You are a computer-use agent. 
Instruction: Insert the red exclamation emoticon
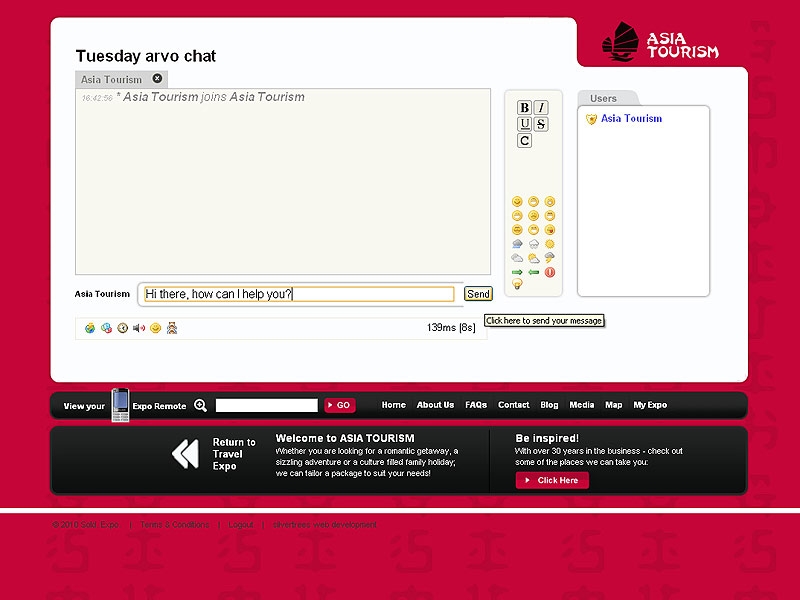[550, 272]
